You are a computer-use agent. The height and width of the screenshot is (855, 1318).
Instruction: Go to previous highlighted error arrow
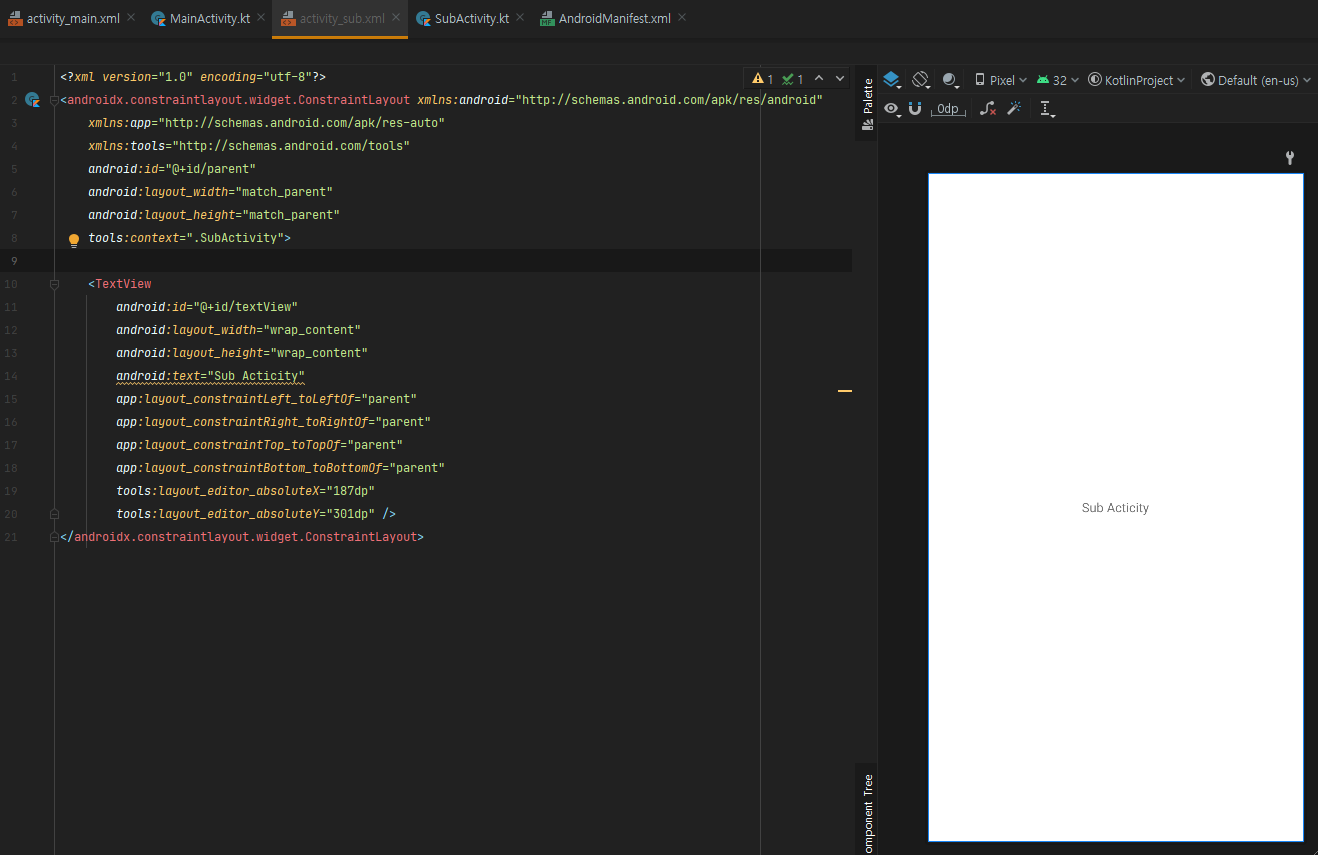click(x=819, y=78)
